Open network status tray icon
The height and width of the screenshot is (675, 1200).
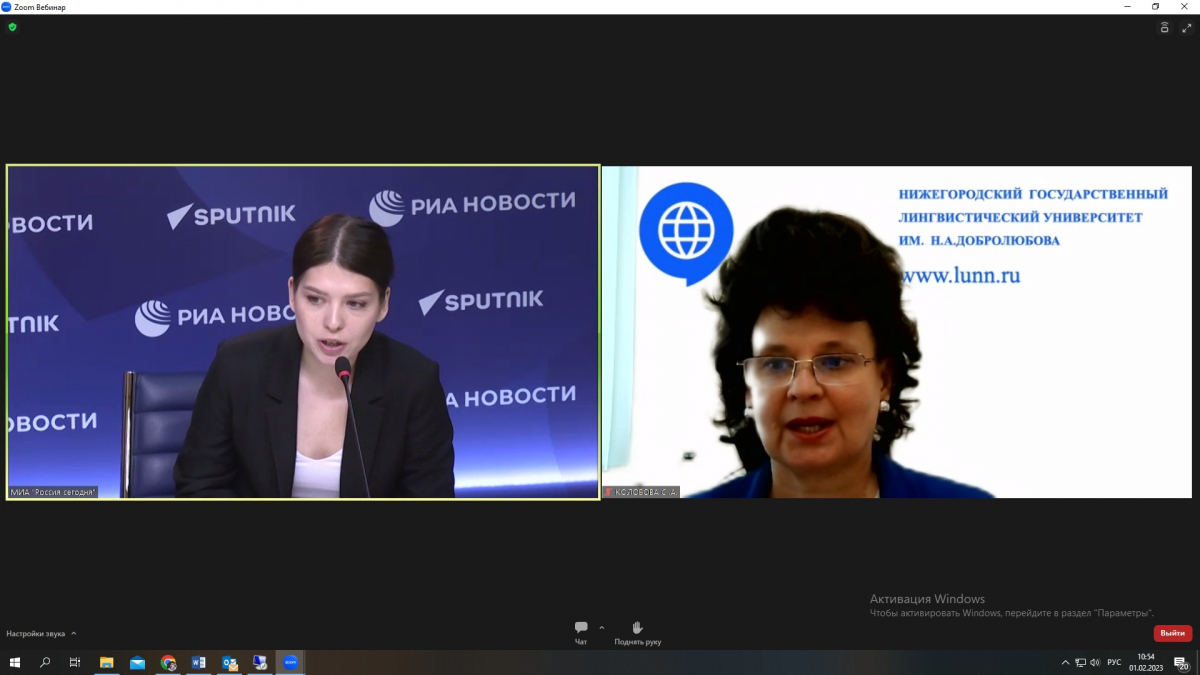pyautogui.click(x=1081, y=662)
